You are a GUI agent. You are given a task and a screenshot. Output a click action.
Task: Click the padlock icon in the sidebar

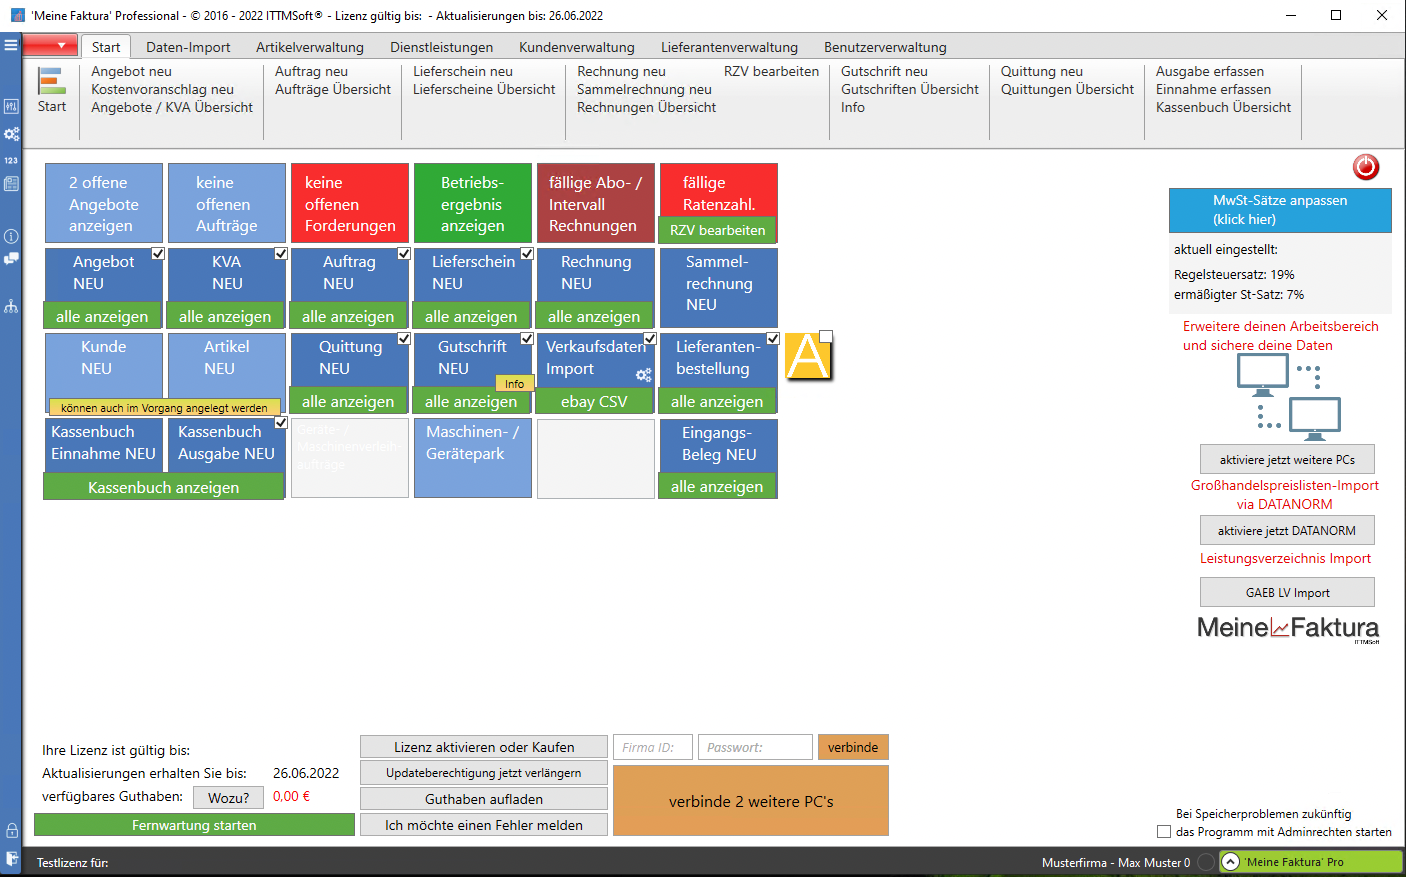(x=11, y=831)
